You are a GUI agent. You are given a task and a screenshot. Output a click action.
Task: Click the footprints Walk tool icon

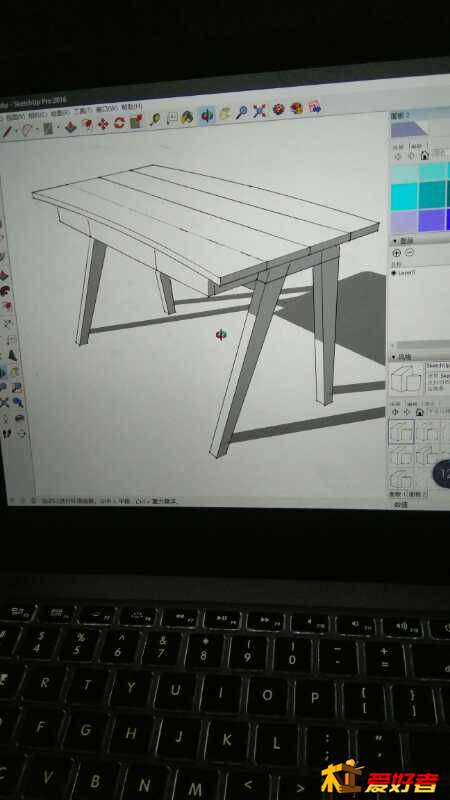tap(6, 434)
